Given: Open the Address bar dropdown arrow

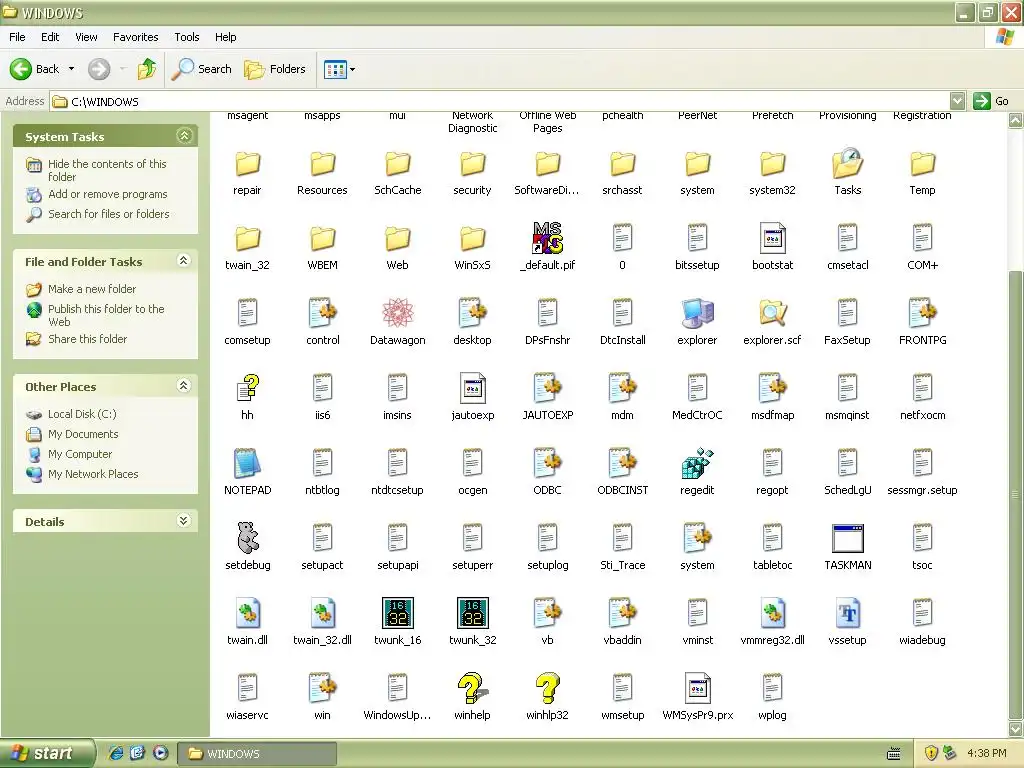Looking at the screenshot, I should click(x=957, y=101).
